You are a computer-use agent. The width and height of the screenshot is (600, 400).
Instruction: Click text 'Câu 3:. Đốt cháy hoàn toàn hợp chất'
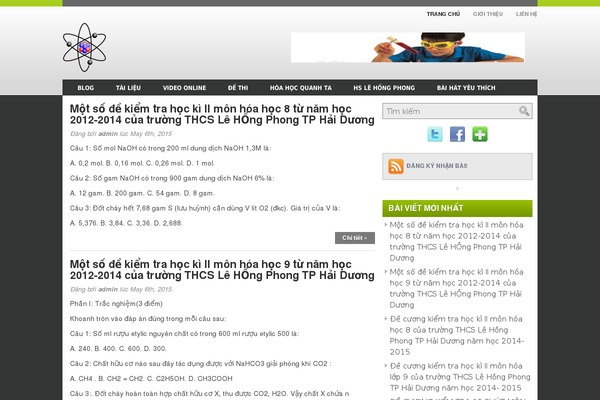click(209, 393)
